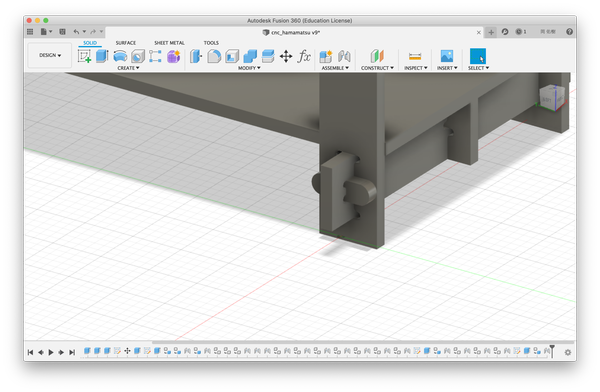Select the Revolve tool

(x=120, y=56)
